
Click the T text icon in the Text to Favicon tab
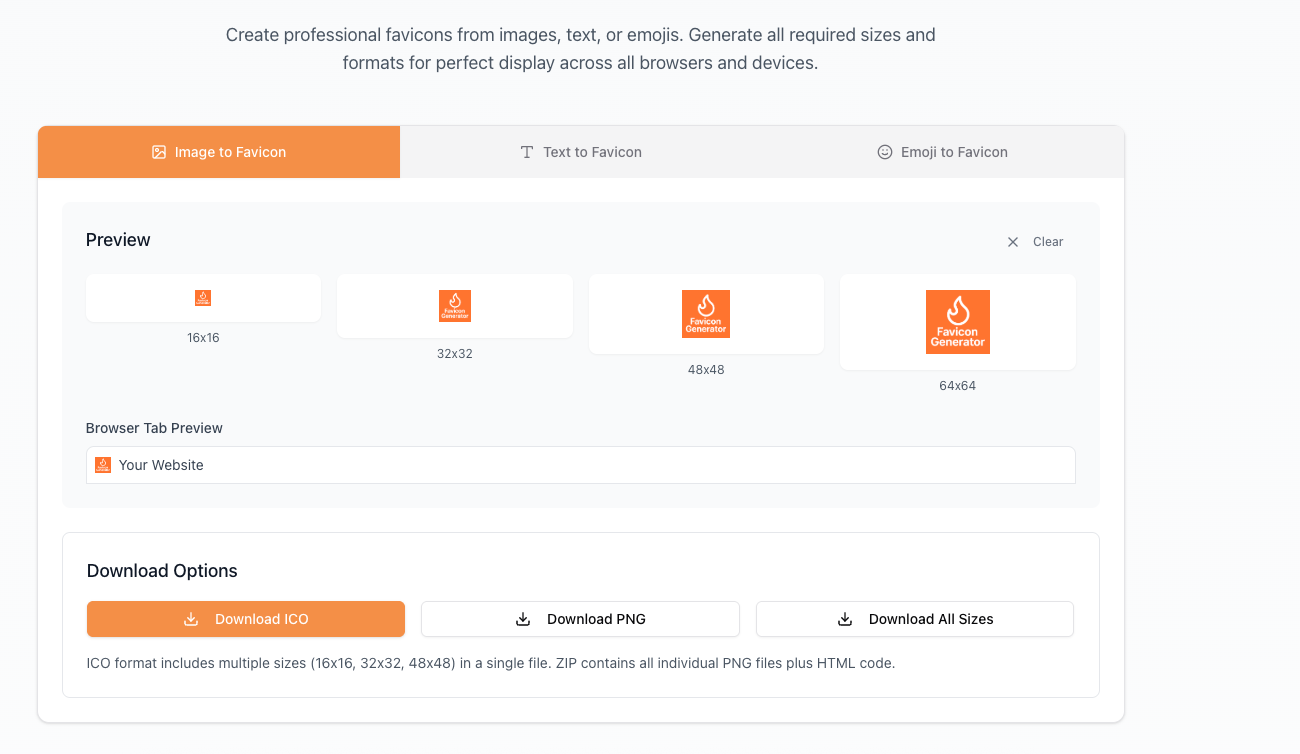(527, 152)
